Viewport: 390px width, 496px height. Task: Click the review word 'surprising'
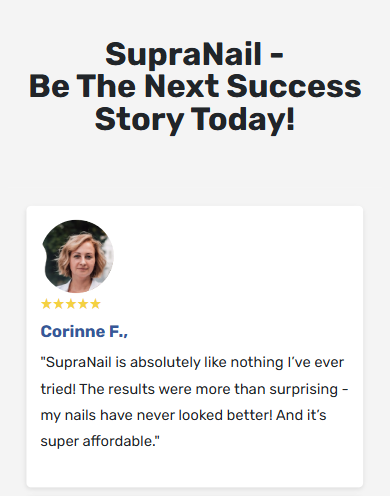point(304,390)
